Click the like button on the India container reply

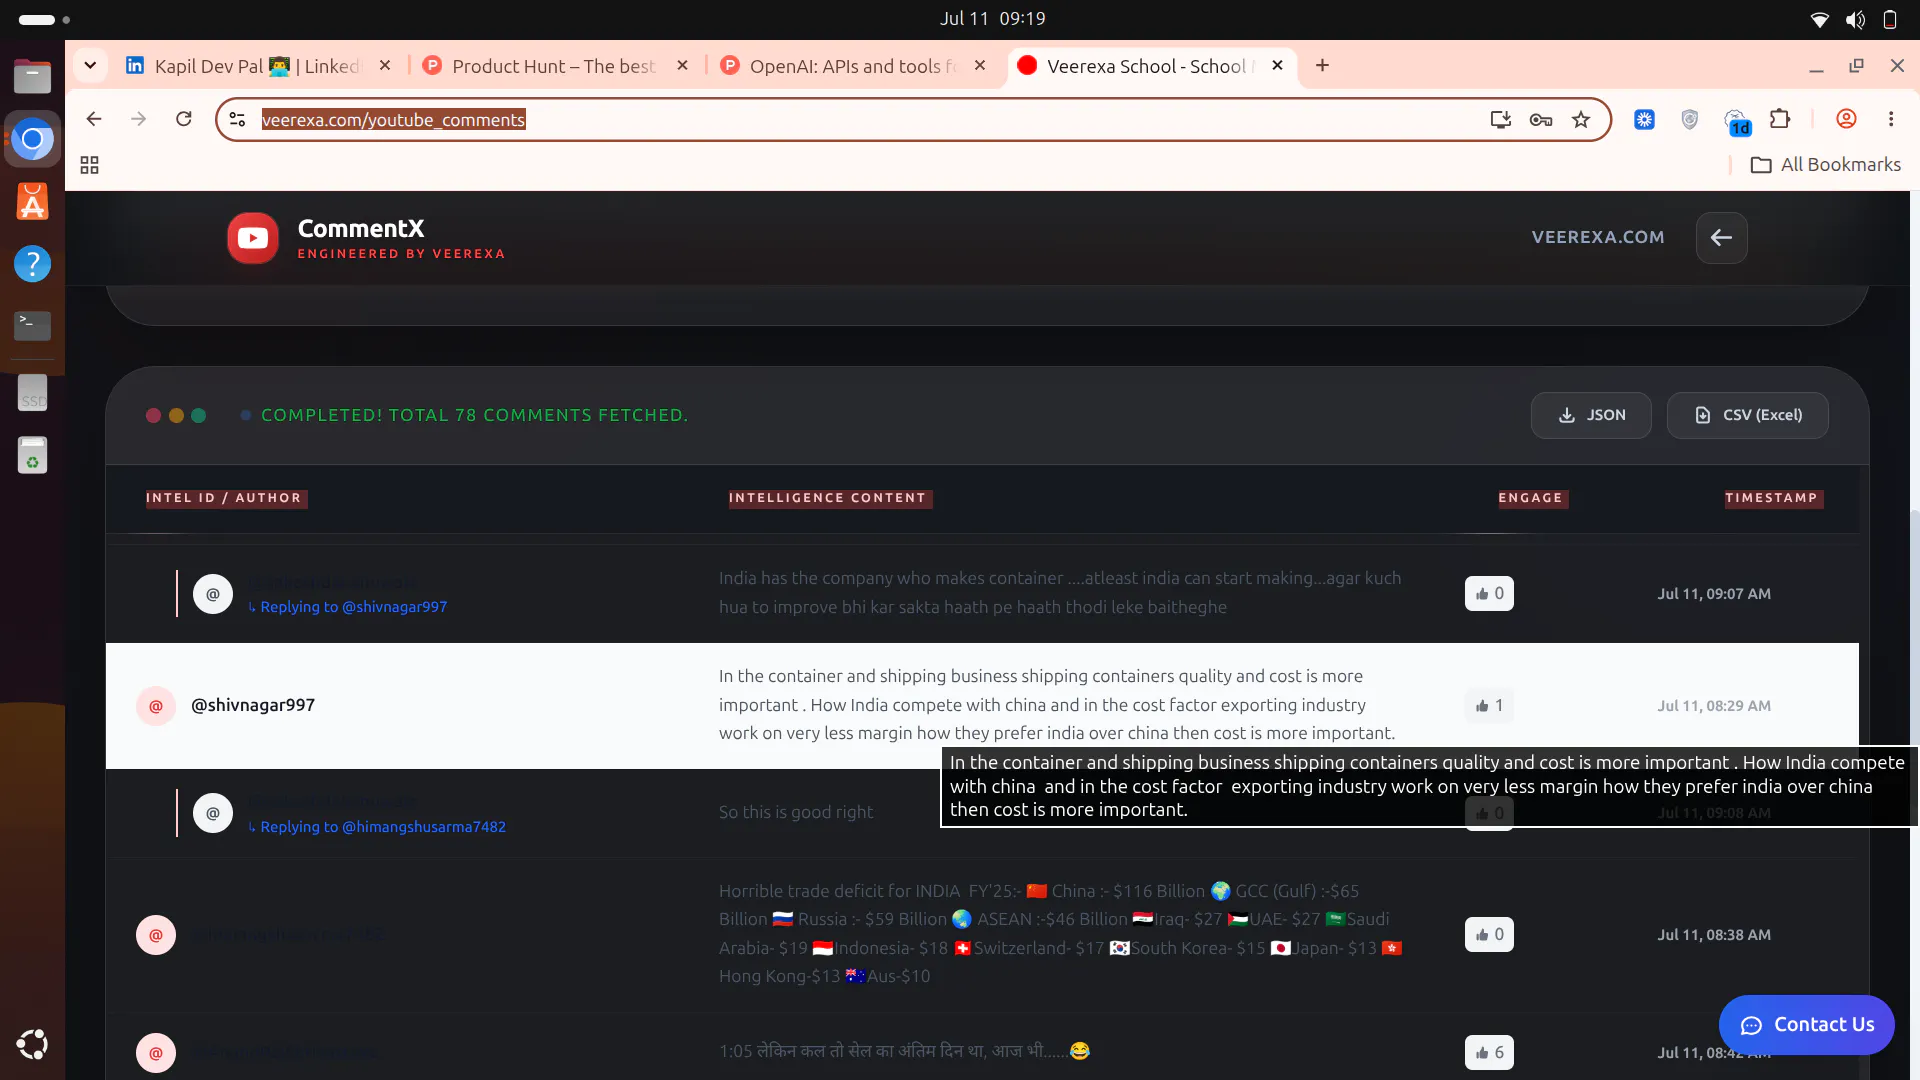click(1489, 594)
